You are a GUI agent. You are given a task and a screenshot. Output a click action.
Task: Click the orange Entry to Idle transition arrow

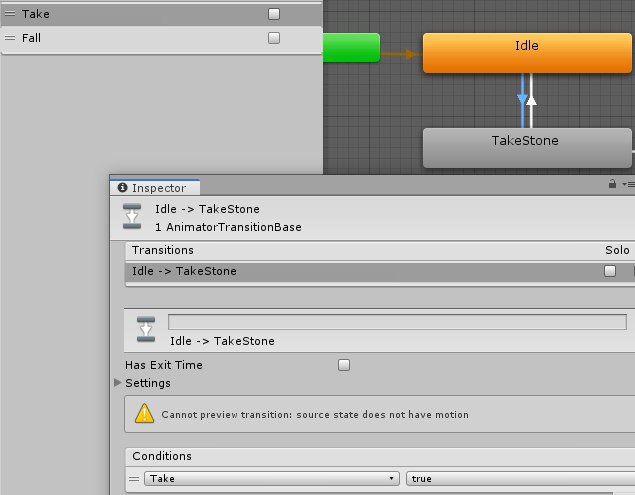(411, 54)
